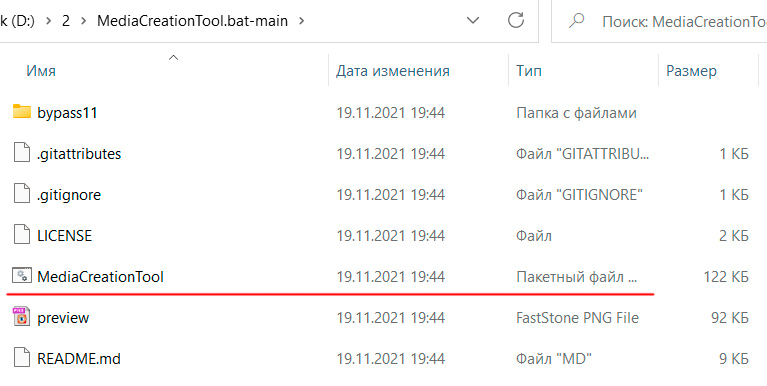This screenshot has height=386, width=767.
Task: Click the MediaCreationTool batch file icon
Action: click(22, 276)
